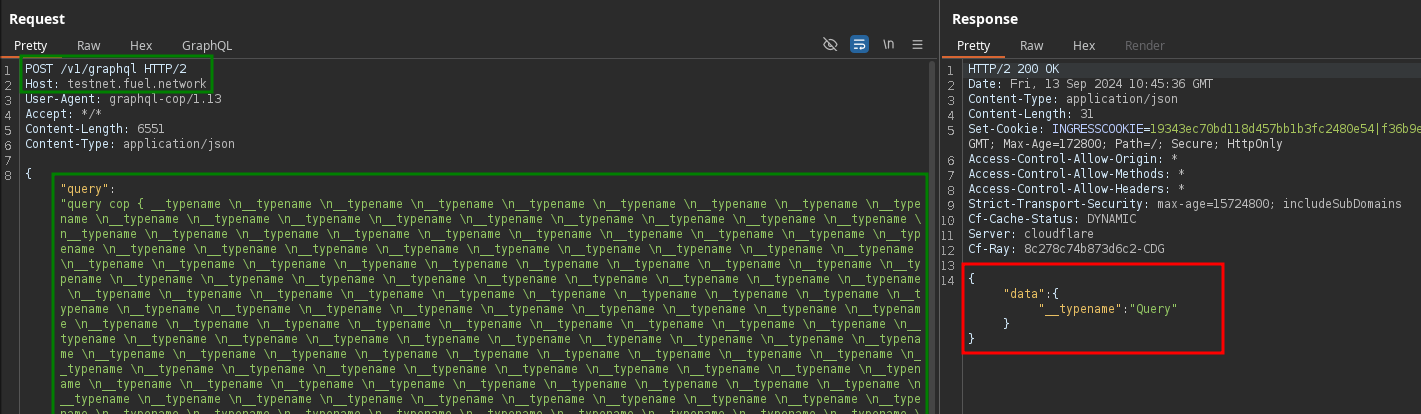Click the Access-Control-Allow-Methods header
1421x414 pixels.
pyautogui.click(x=1076, y=174)
